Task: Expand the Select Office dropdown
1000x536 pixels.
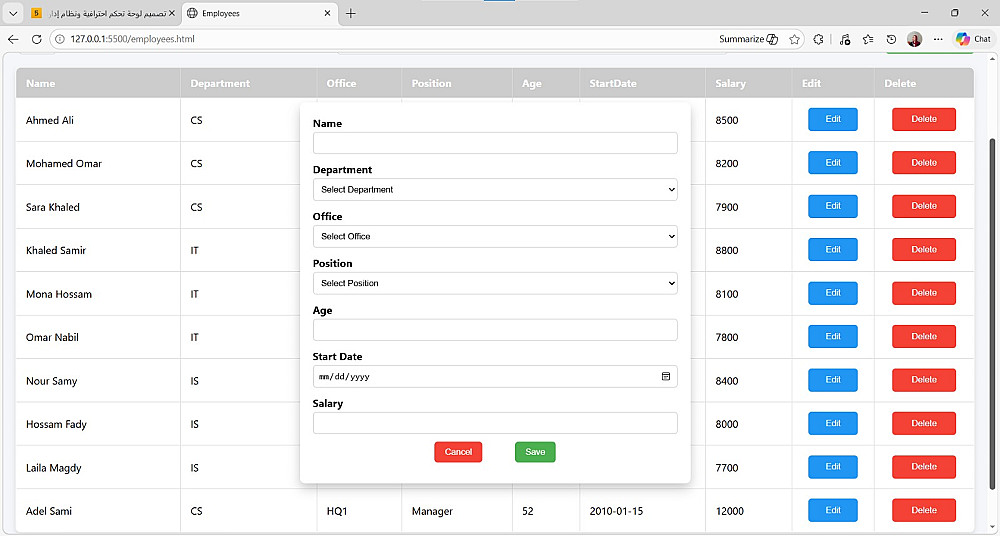Action: pyautogui.click(x=495, y=236)
